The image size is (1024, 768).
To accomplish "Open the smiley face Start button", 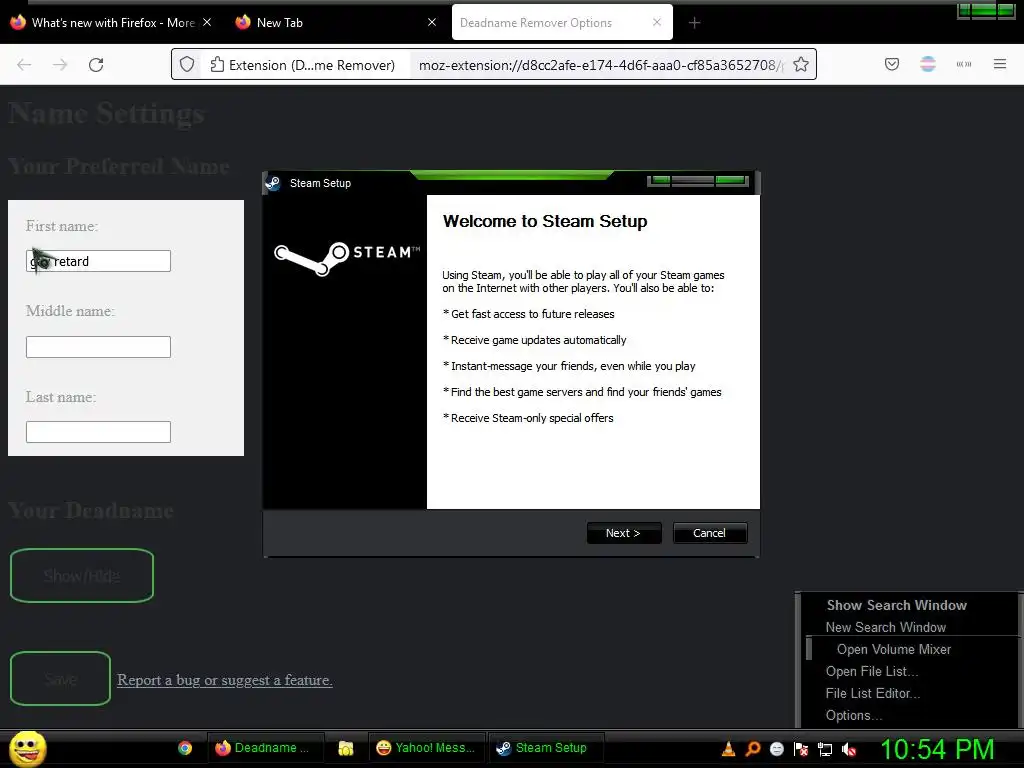I will (27, 748).
